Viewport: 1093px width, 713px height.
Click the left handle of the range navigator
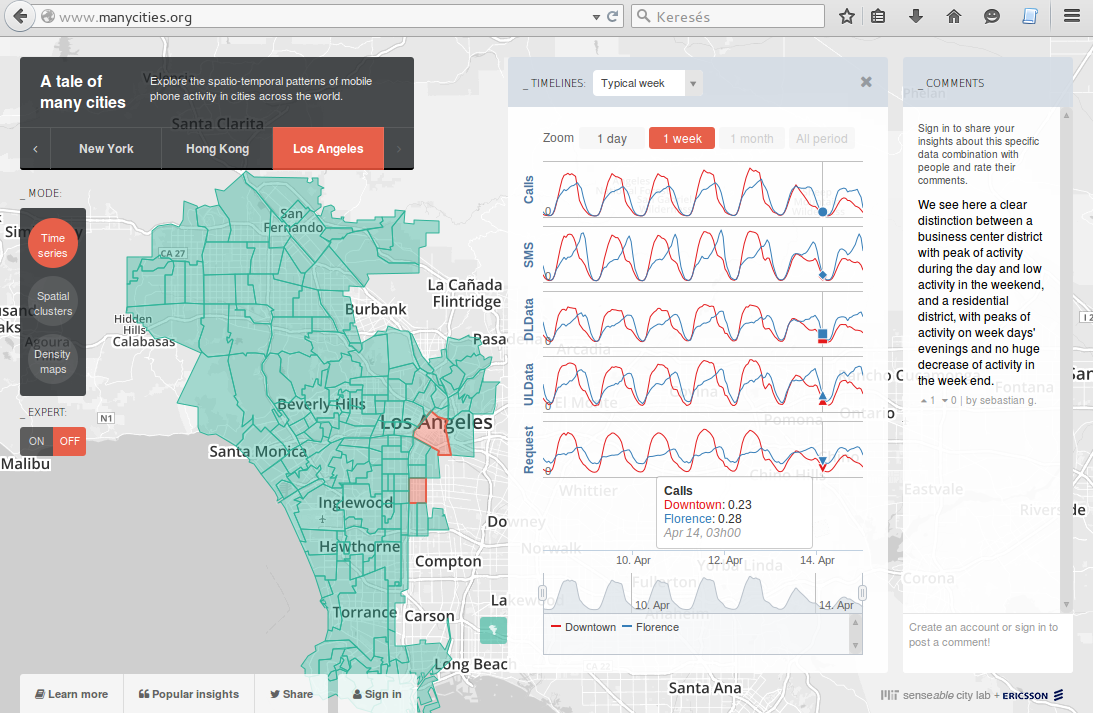[543, 593]
